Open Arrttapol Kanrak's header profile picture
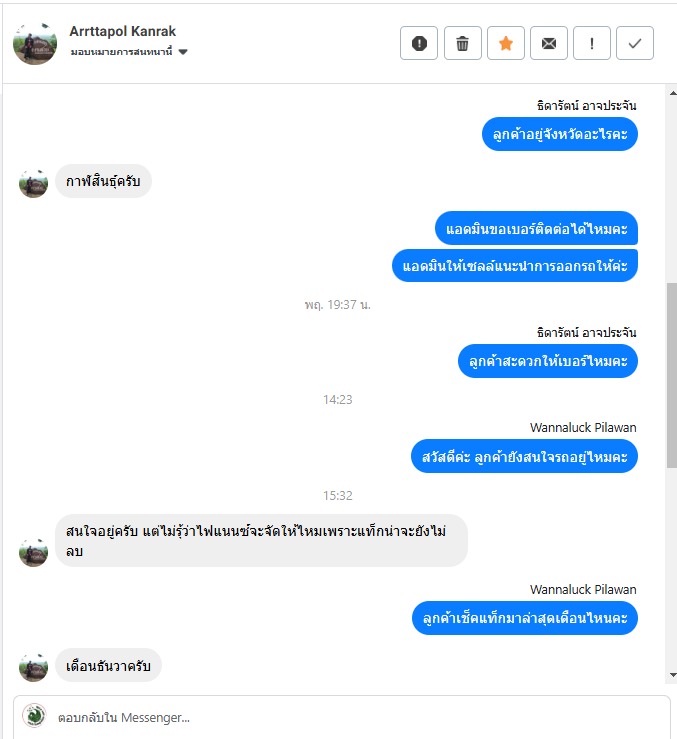 click(35, 43)
